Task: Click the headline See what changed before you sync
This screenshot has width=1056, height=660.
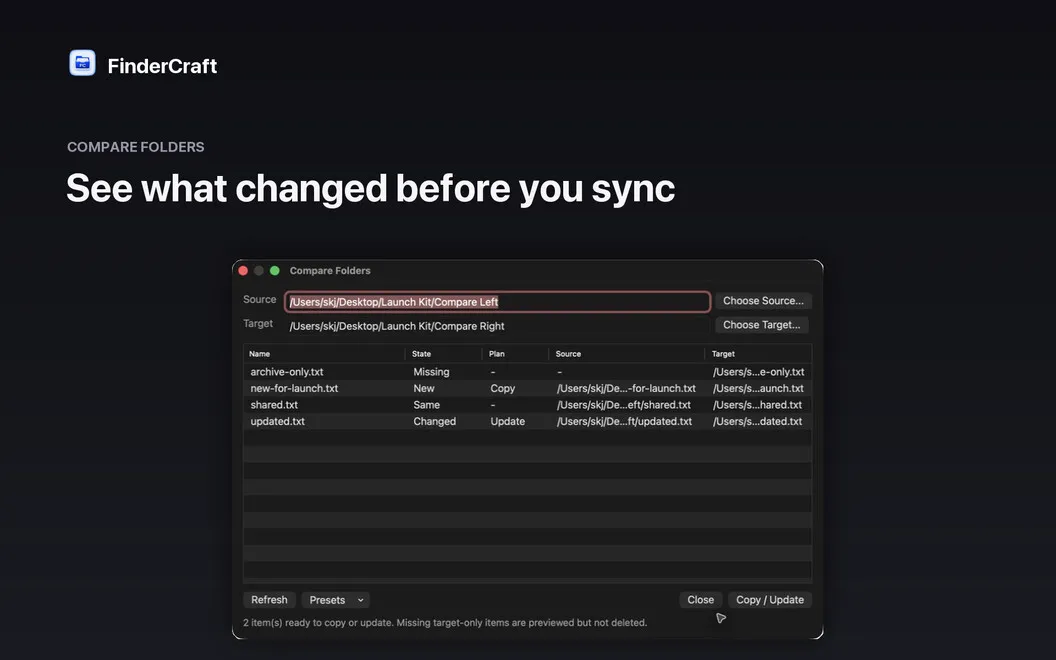Action: (x=370, y=188)
